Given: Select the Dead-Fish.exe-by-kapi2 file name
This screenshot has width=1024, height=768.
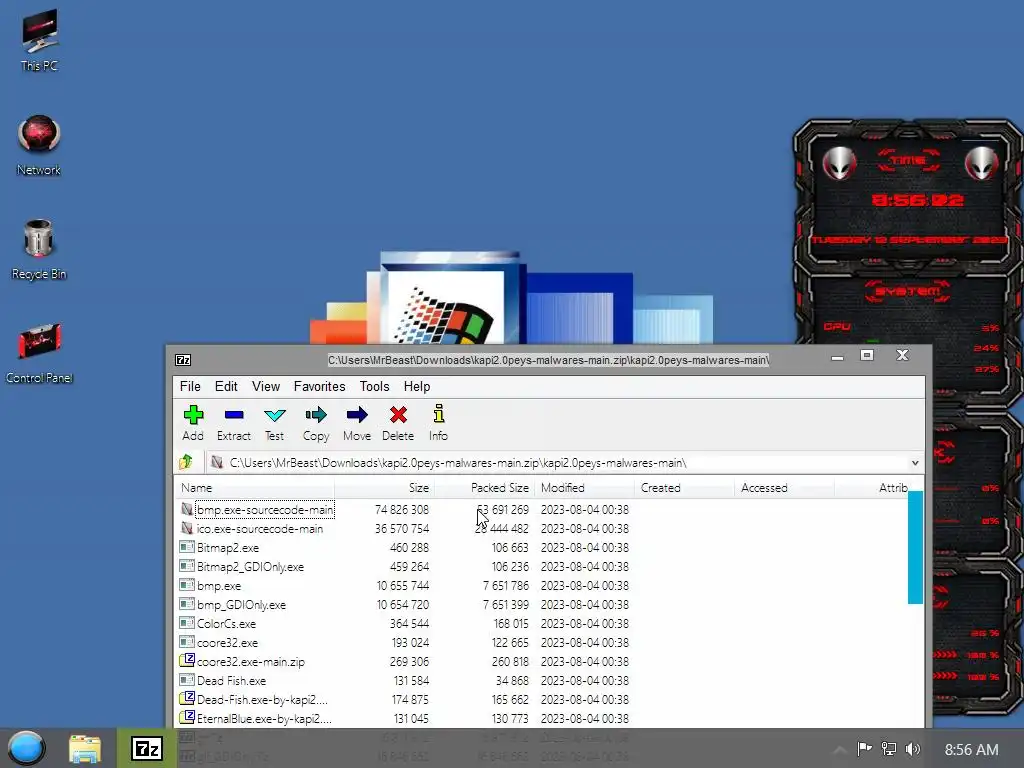Looking at the screenshot, I should (262, 699).
